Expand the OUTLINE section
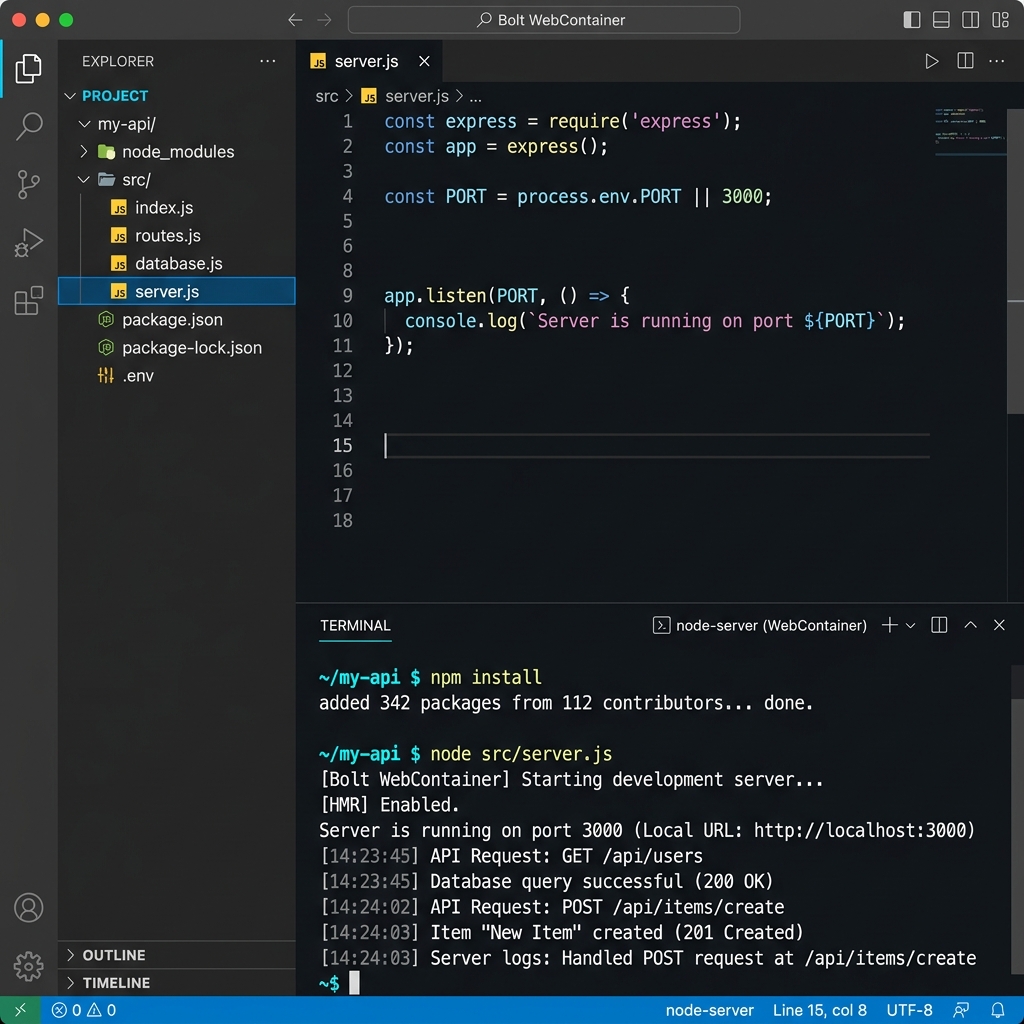 pyautogui.click(x=176, y=955)
